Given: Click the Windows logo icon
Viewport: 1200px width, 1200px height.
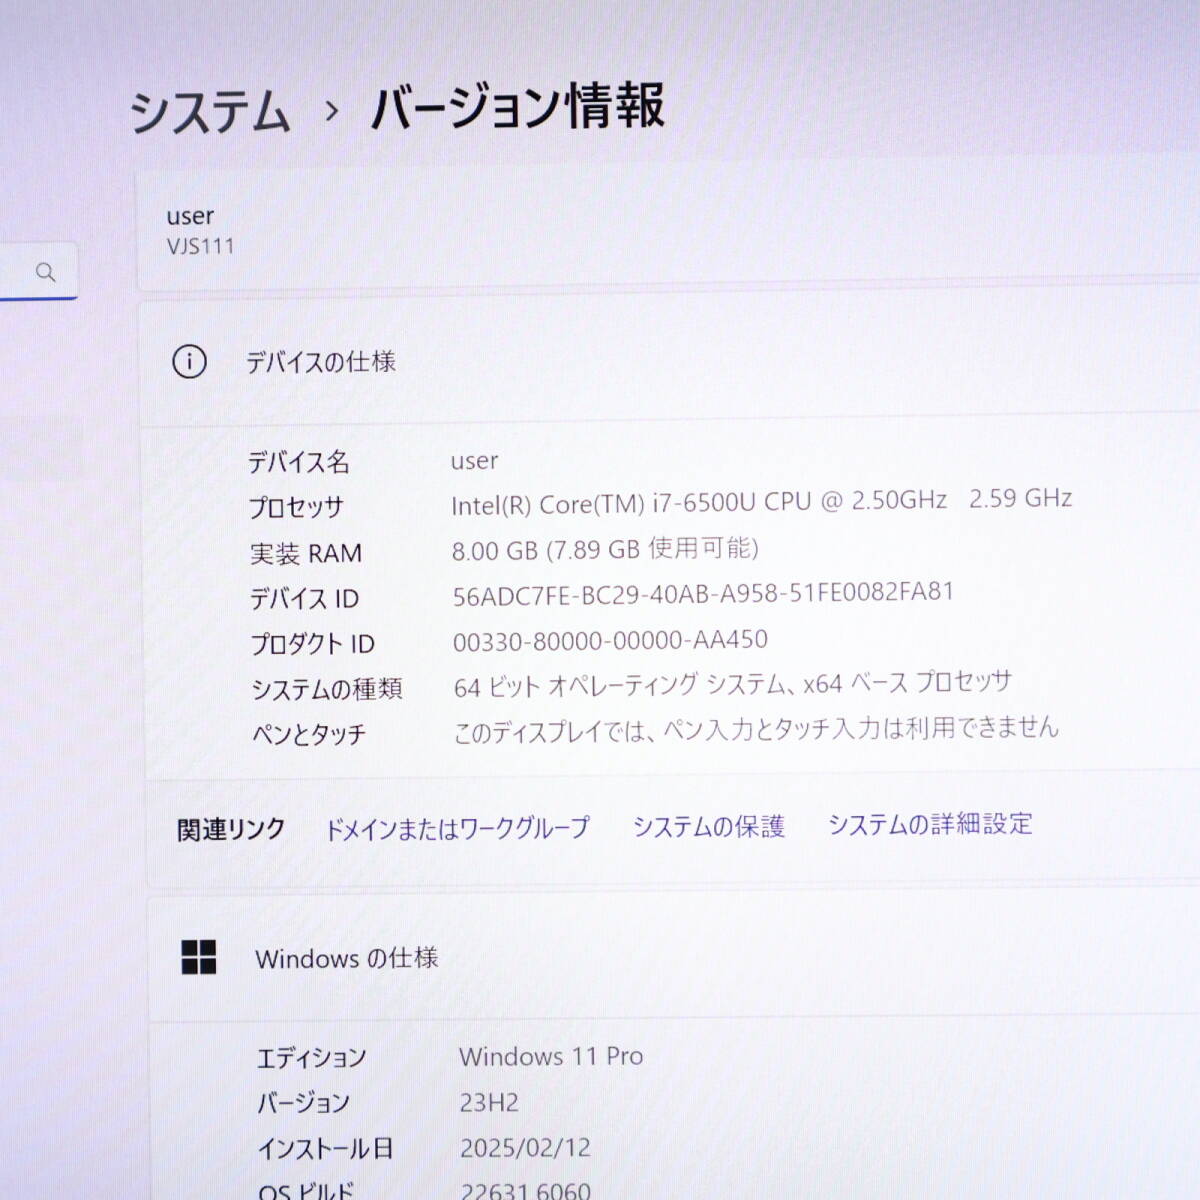Looking at the screenshot, I should click(199, 957).
